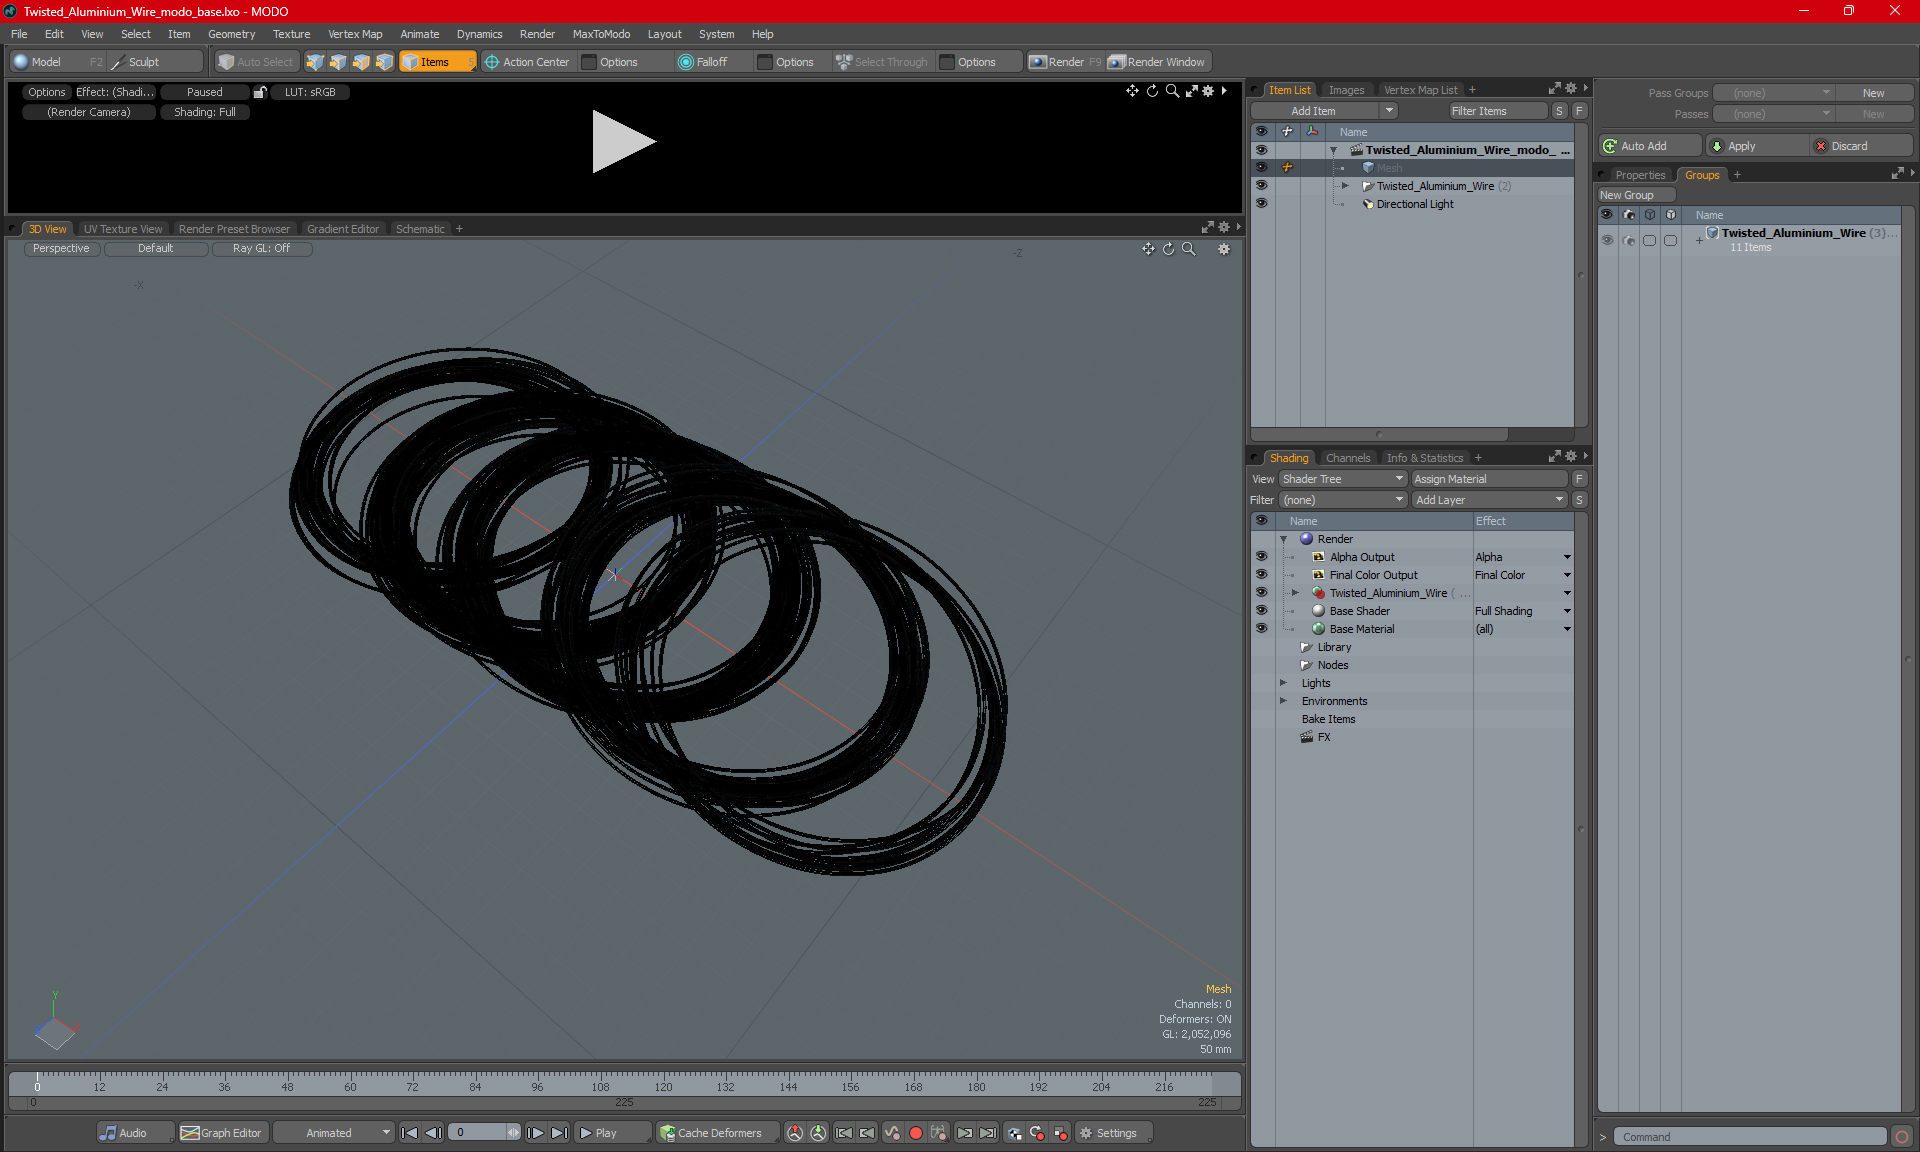Viewport: 1920px width, 1152px height.
Task: Expand the Lights node in Shader Tree
Action: coord(1283,683)
